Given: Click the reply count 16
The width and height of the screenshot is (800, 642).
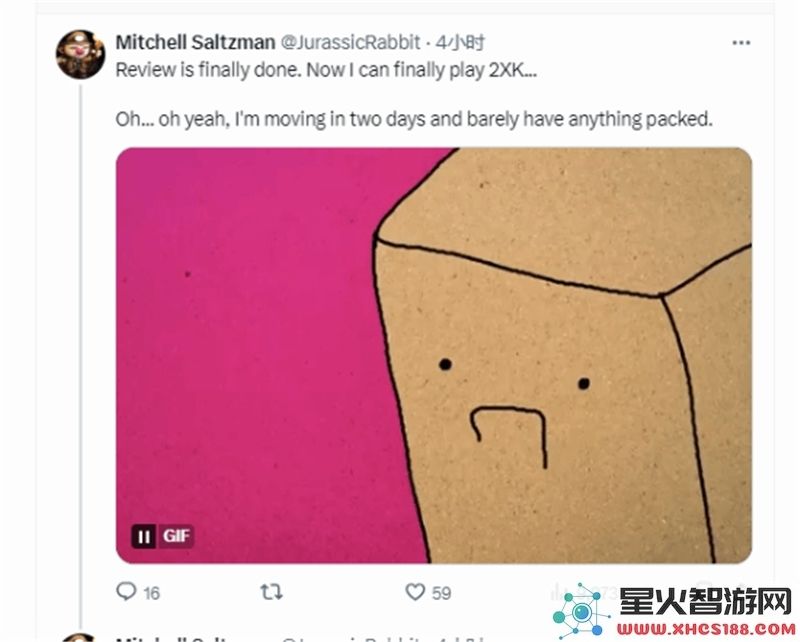Looking at the screenshot, I should (x=152, y=593).
